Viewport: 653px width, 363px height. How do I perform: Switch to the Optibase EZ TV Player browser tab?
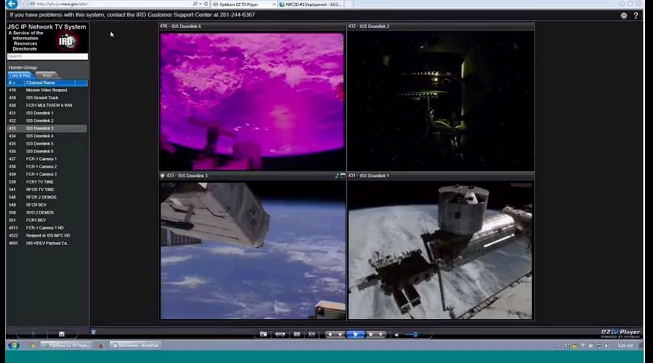tap(243, 5)
